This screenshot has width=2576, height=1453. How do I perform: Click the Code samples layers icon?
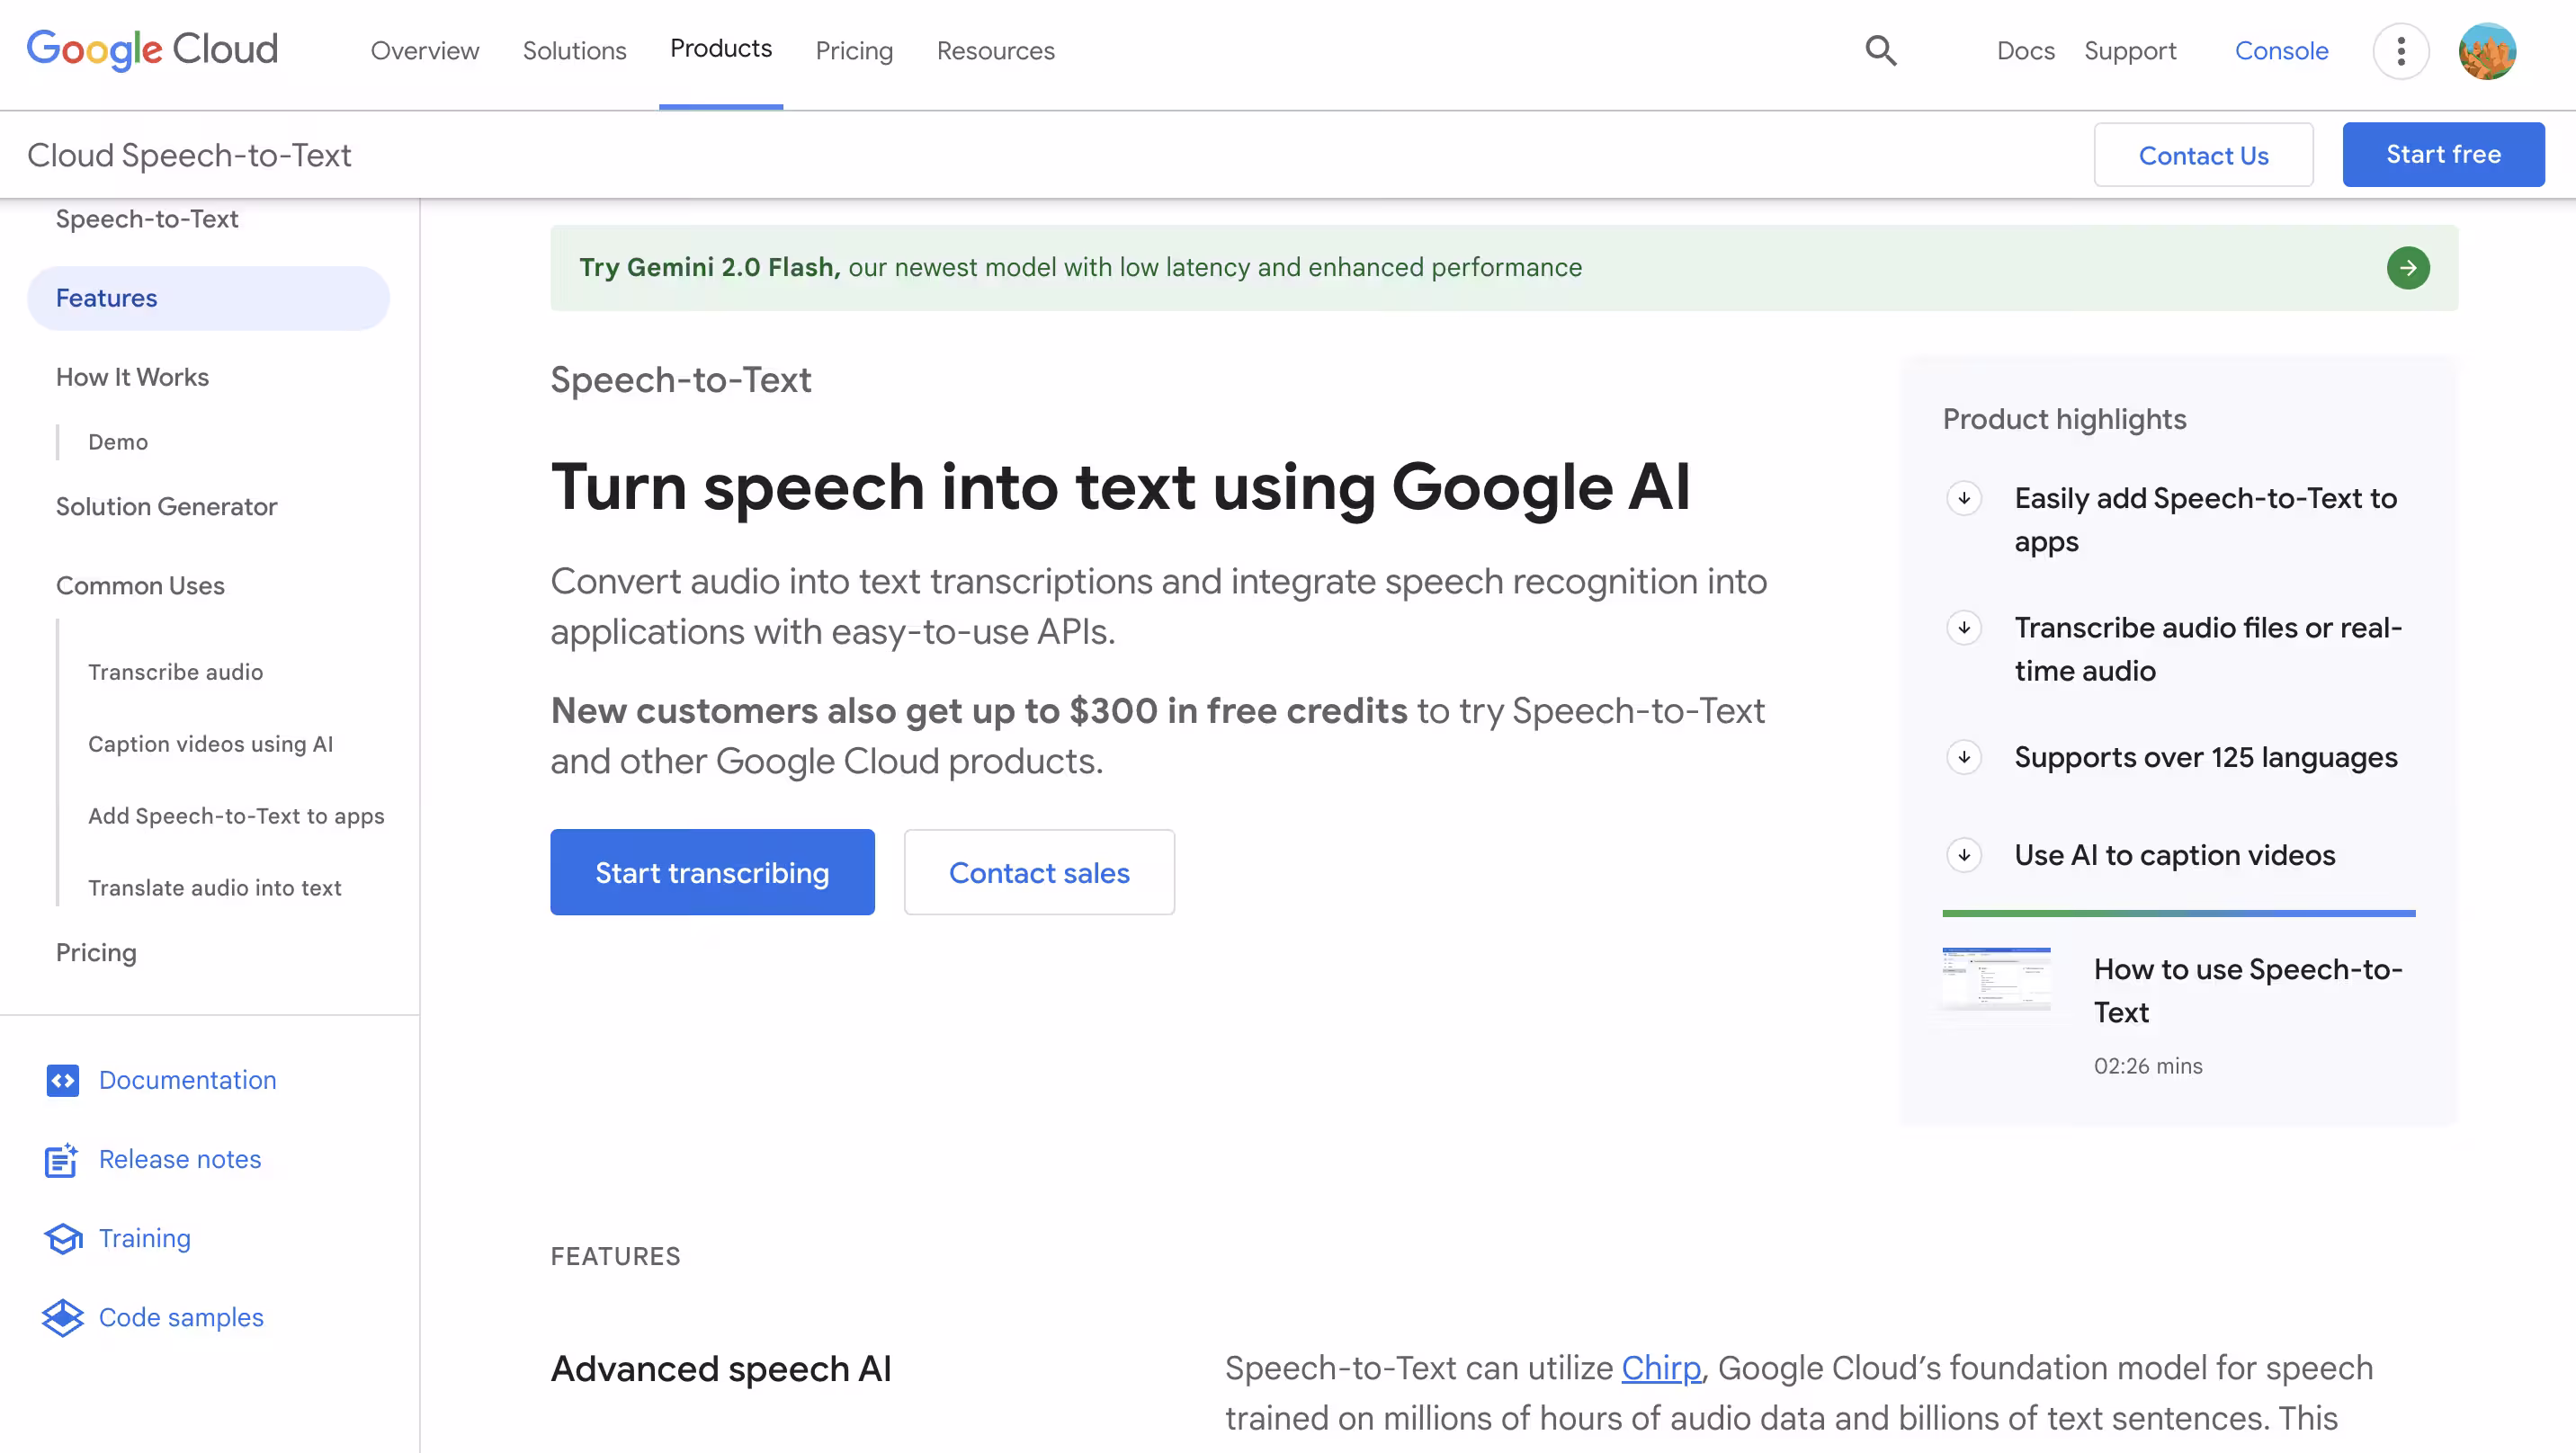(x=63, y=1317)
